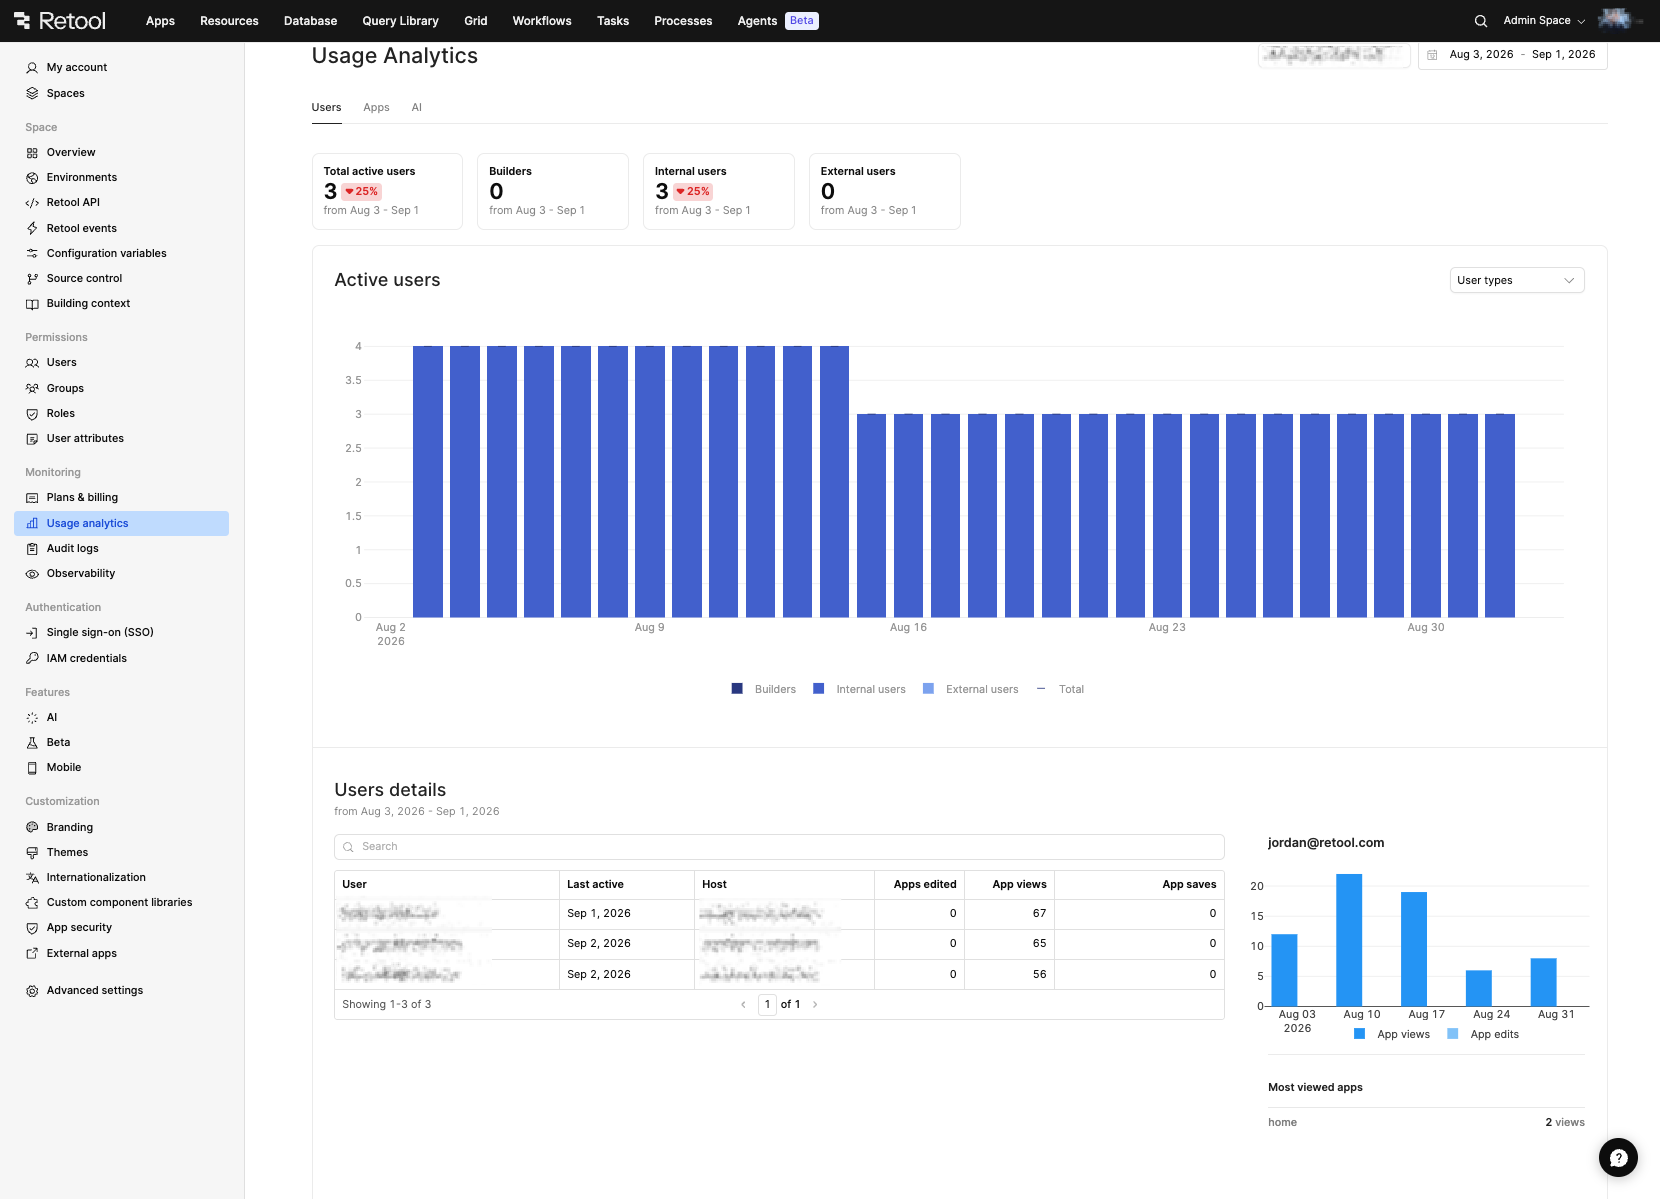Click the Audit logs clipboard icon

(32, 549)
